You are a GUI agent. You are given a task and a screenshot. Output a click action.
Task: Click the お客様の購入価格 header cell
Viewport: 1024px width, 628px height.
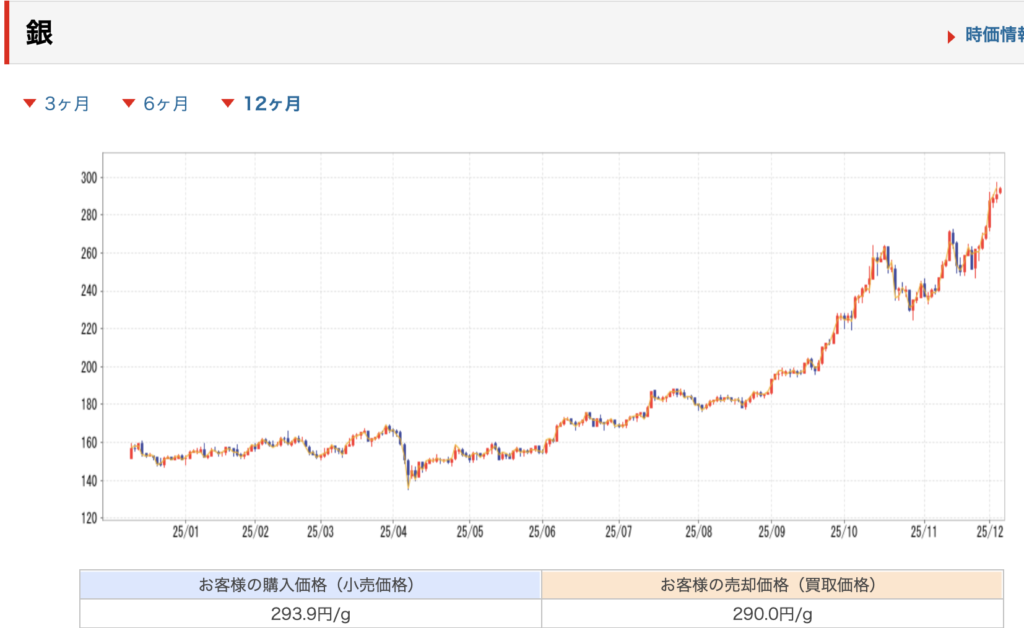pos(310,584)
